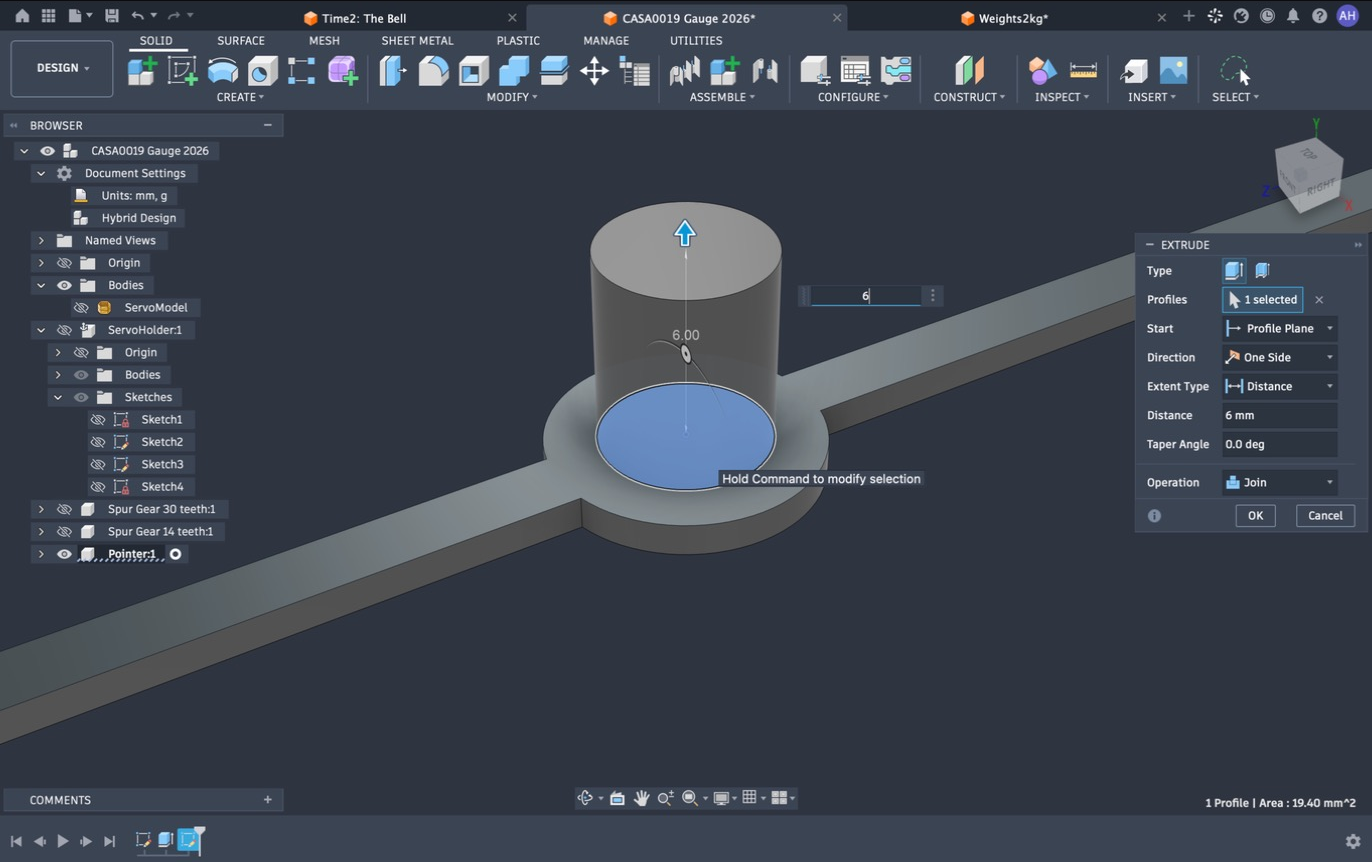1372x862 pixels.
Task: Click the Distance 6 mm input field
Action: [1279, 415]
